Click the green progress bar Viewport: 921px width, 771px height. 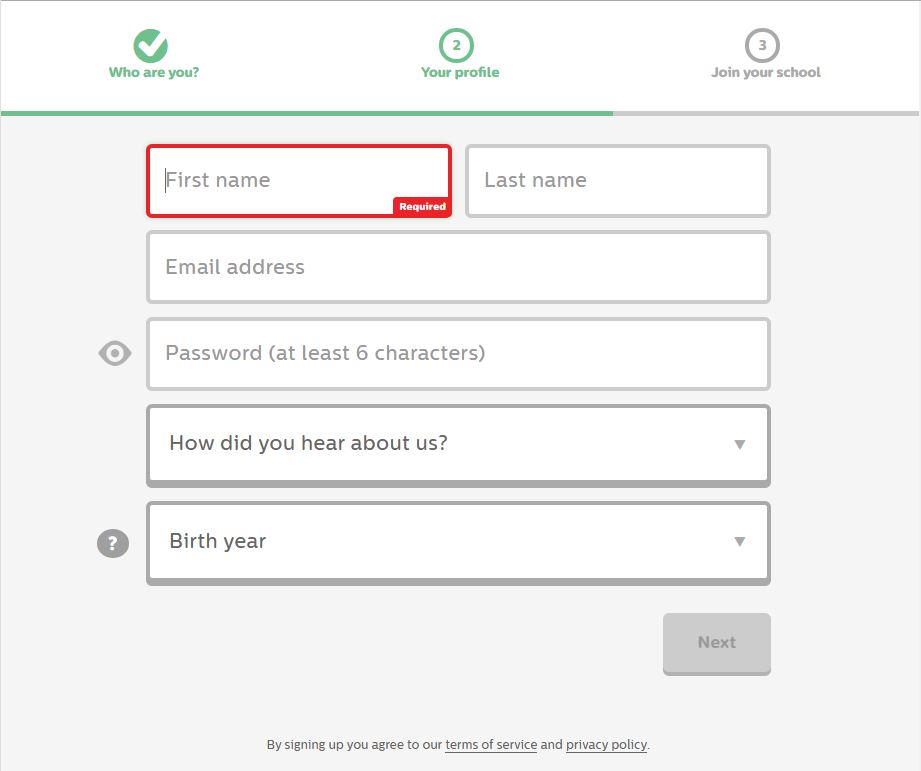tap(306, 113)
